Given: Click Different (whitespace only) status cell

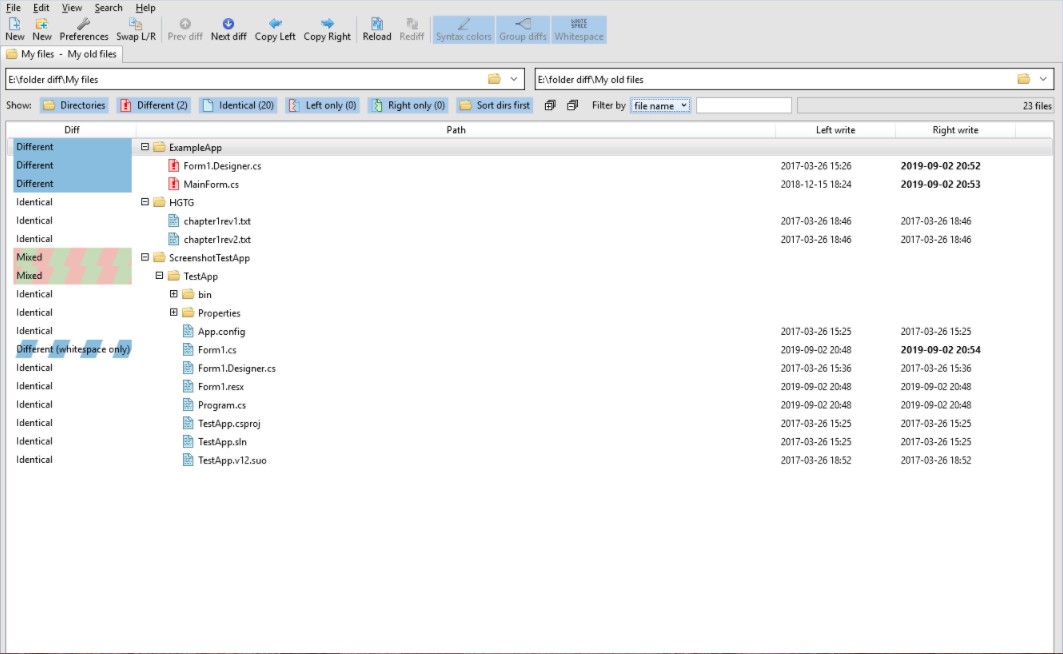Looking at the screenshot, I should [73, 350].
